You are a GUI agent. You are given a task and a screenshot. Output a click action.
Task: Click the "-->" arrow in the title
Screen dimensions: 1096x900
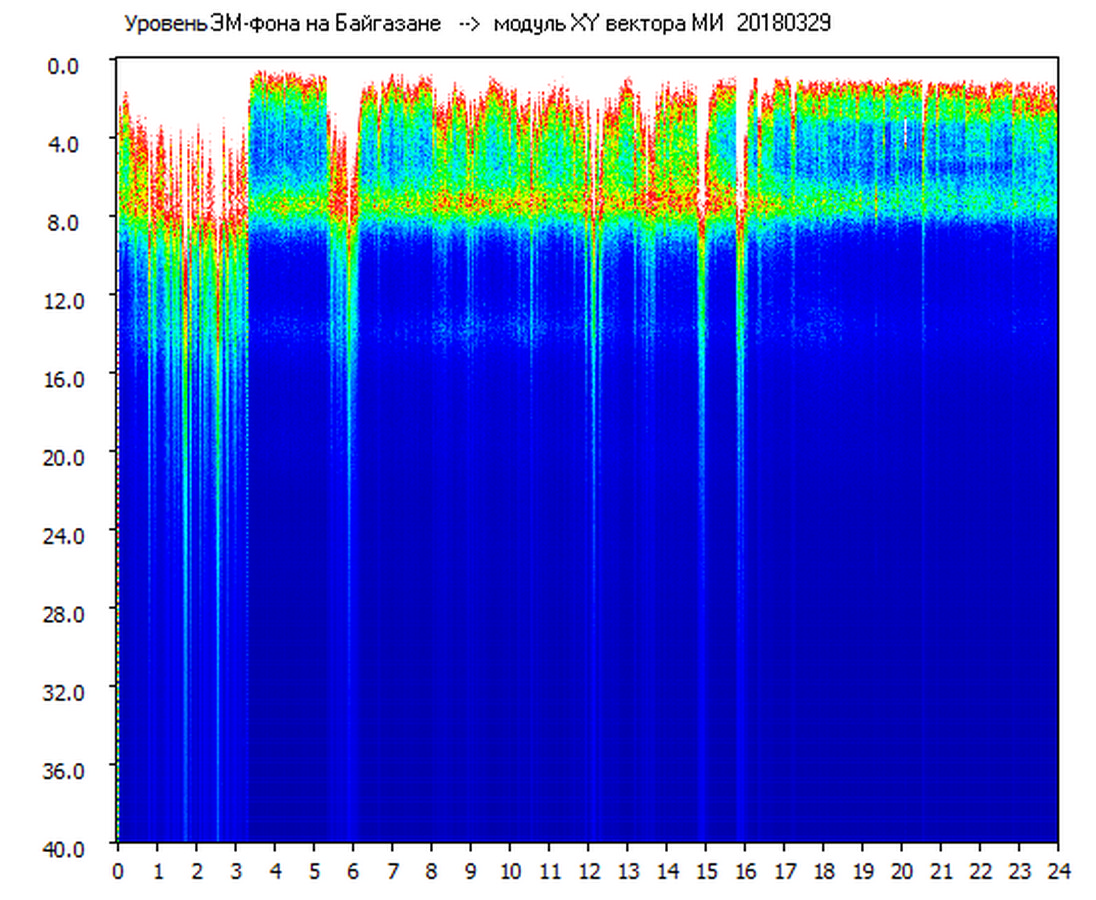tap(471, 24)
